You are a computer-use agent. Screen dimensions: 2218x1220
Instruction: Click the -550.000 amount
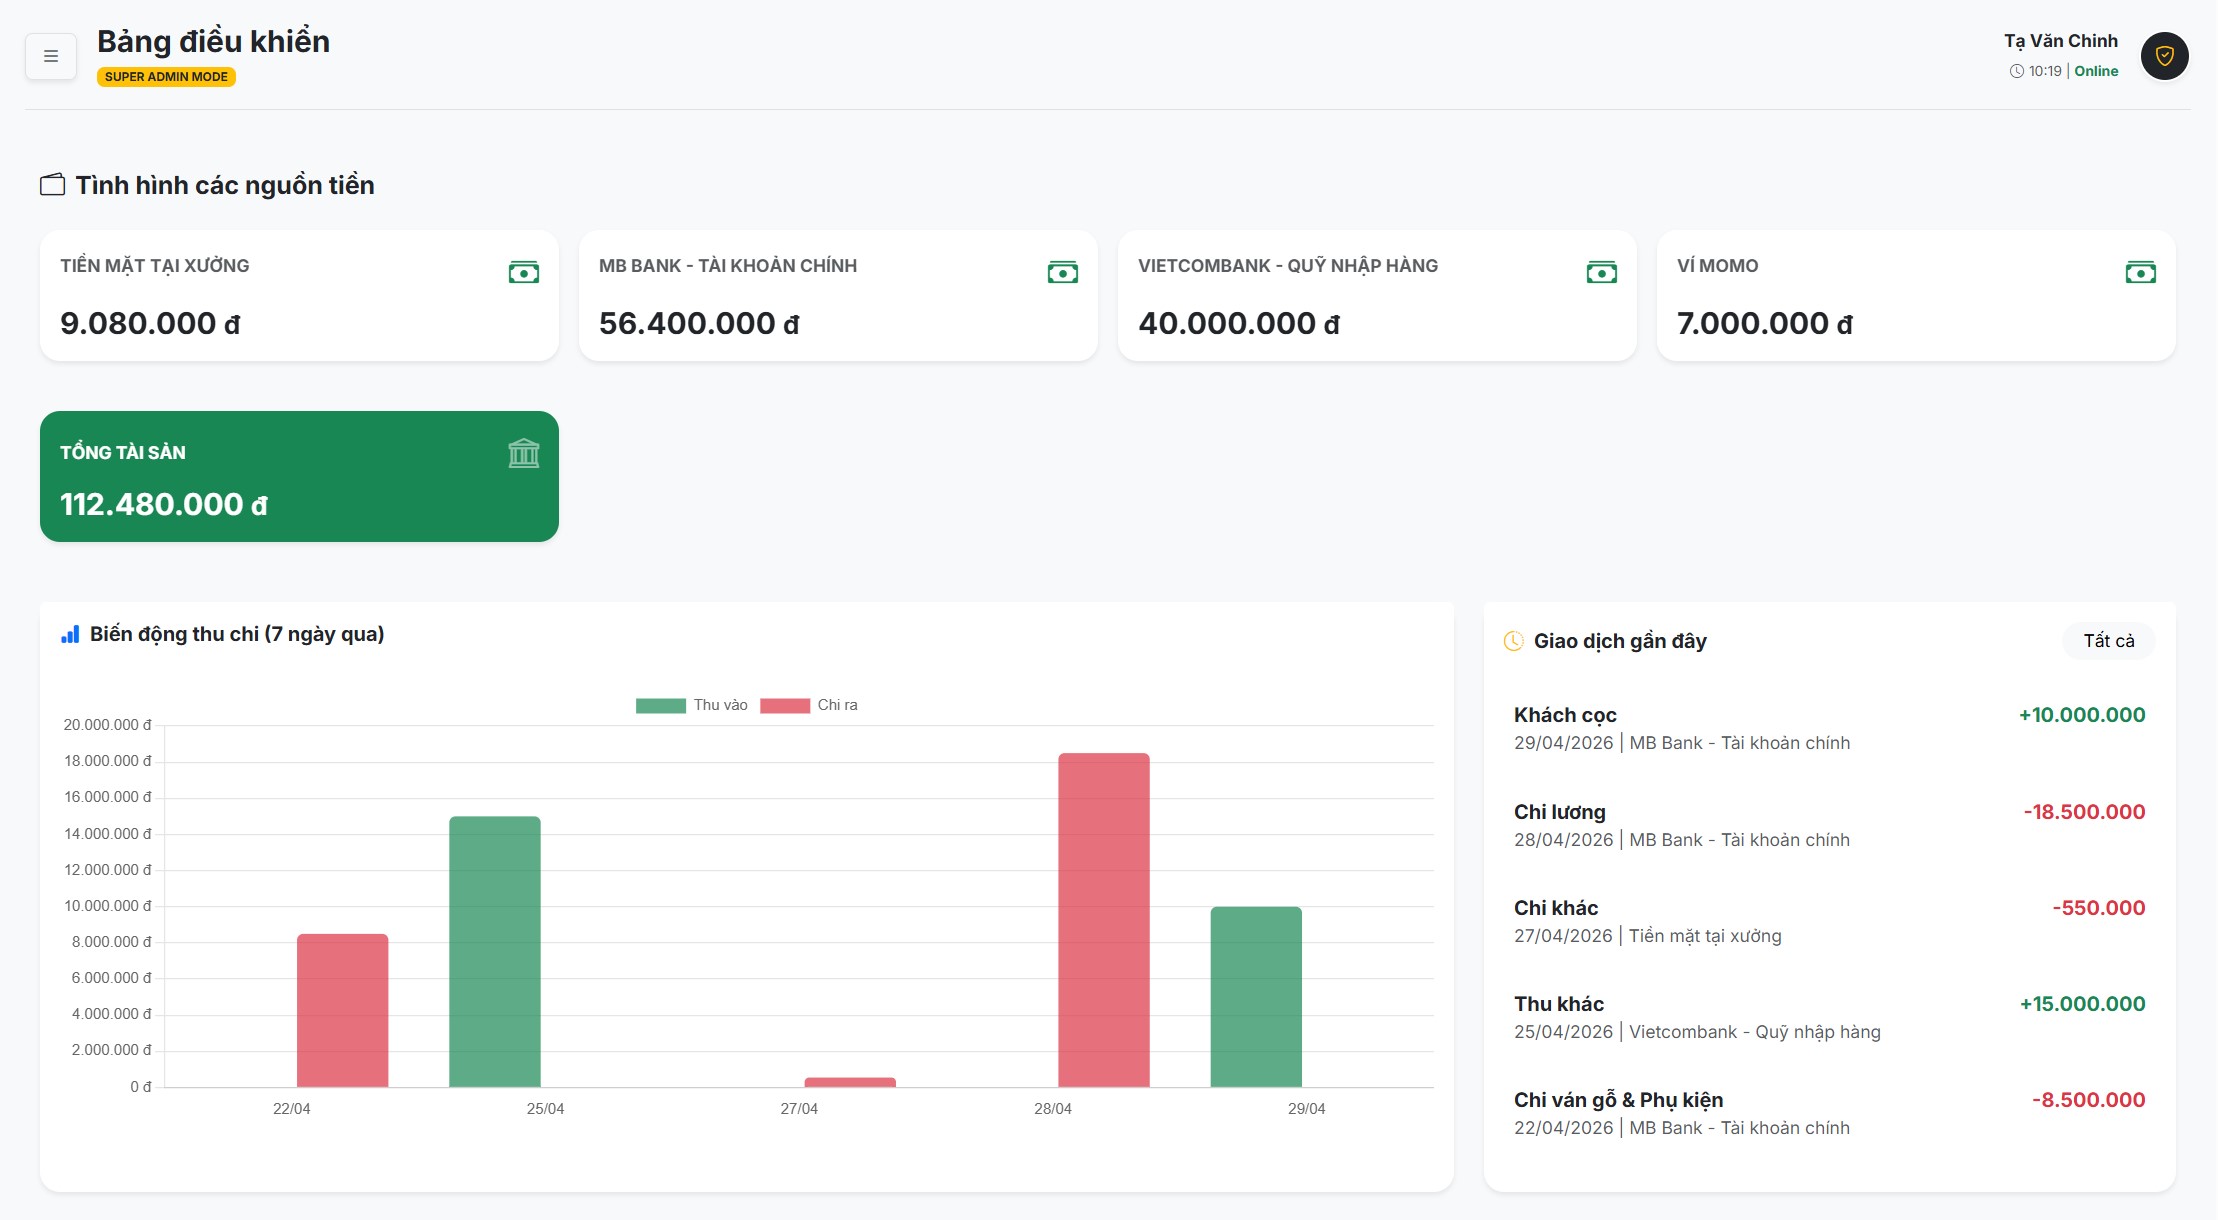2099,908
